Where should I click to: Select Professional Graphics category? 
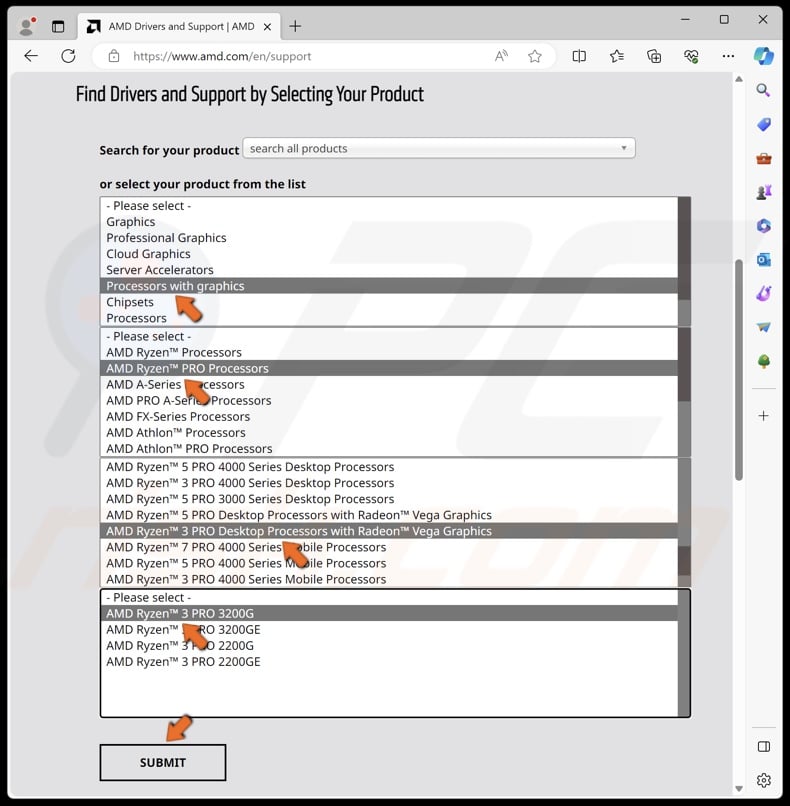pyautogui.click(x=389, y=237)
